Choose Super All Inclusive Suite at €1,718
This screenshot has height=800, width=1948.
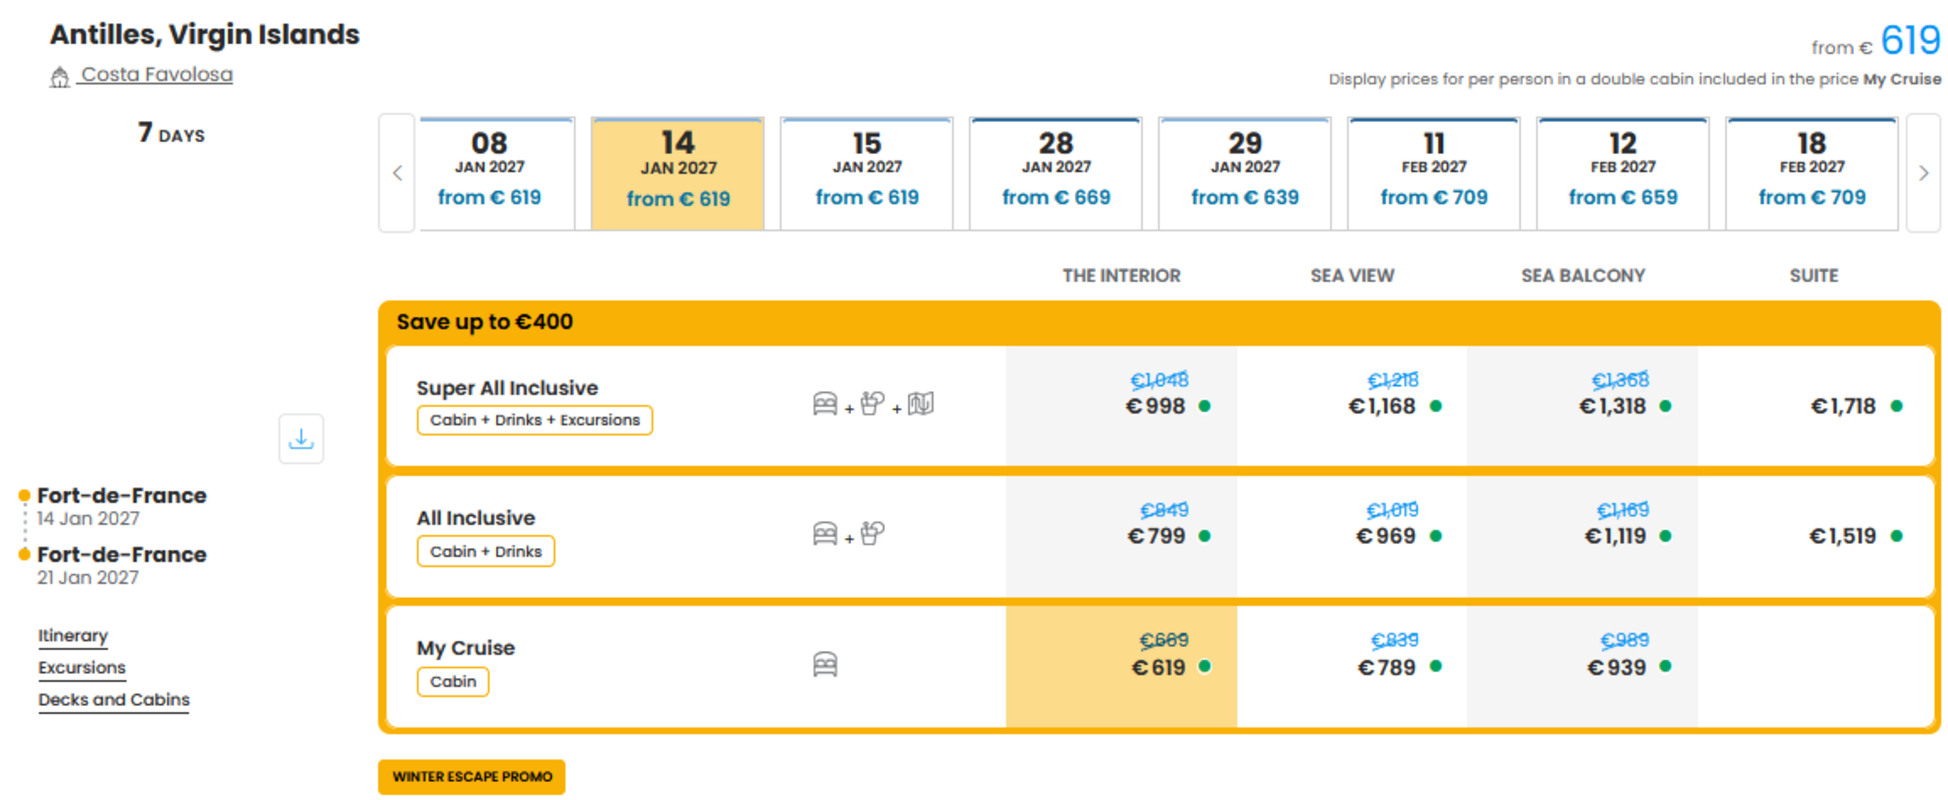[x=1814, y=405]
